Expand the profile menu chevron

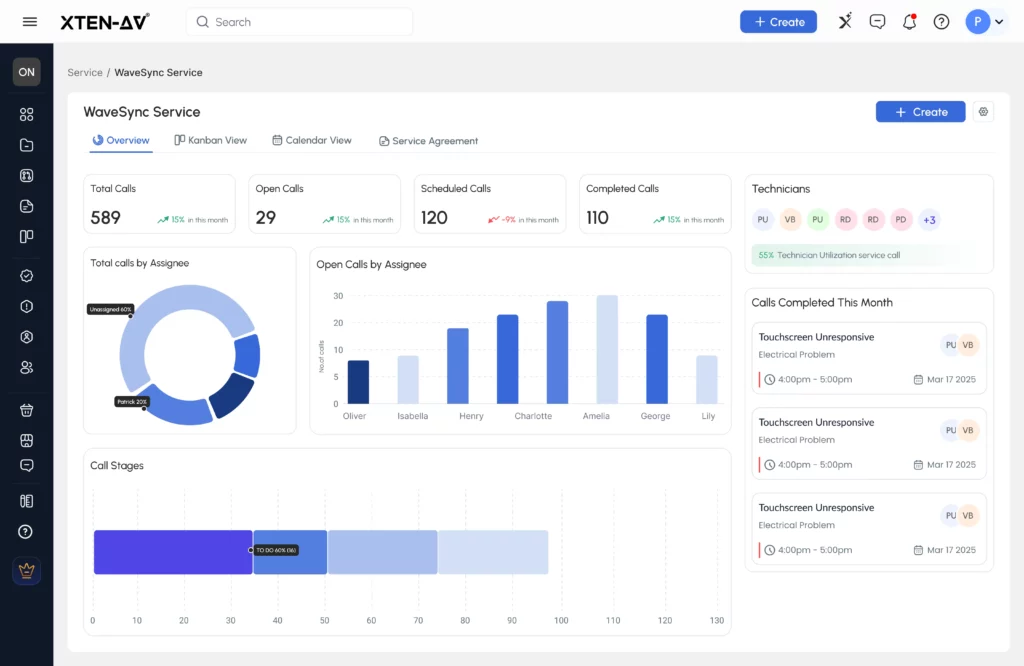[x=999, y=22]
